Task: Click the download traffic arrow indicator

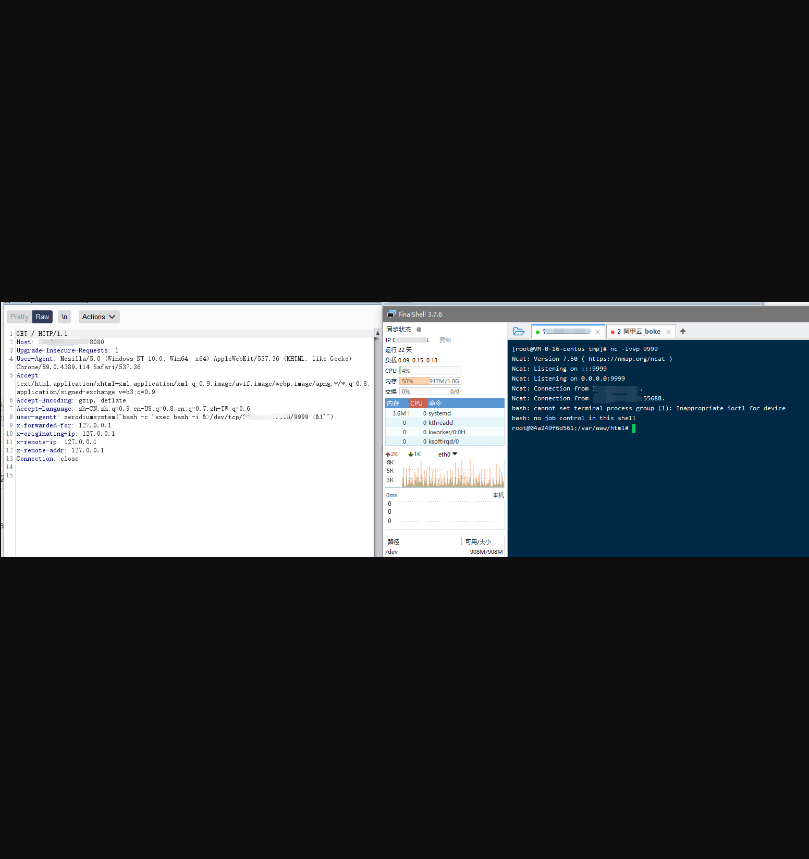Action: click(411, 454)
